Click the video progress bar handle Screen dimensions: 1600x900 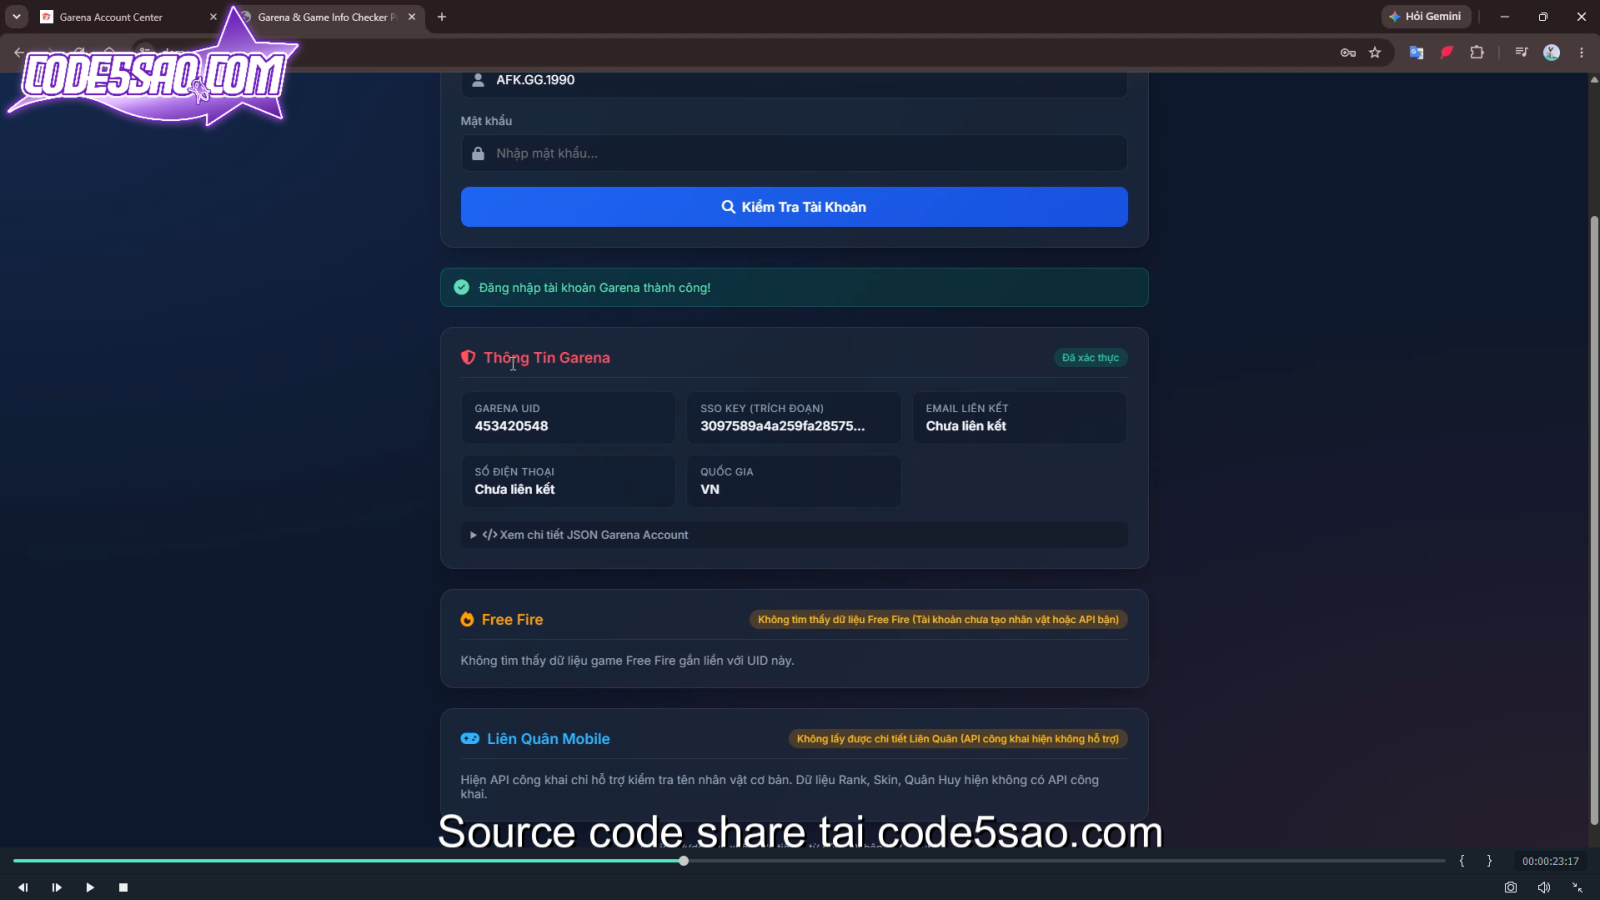click(684, 861)
